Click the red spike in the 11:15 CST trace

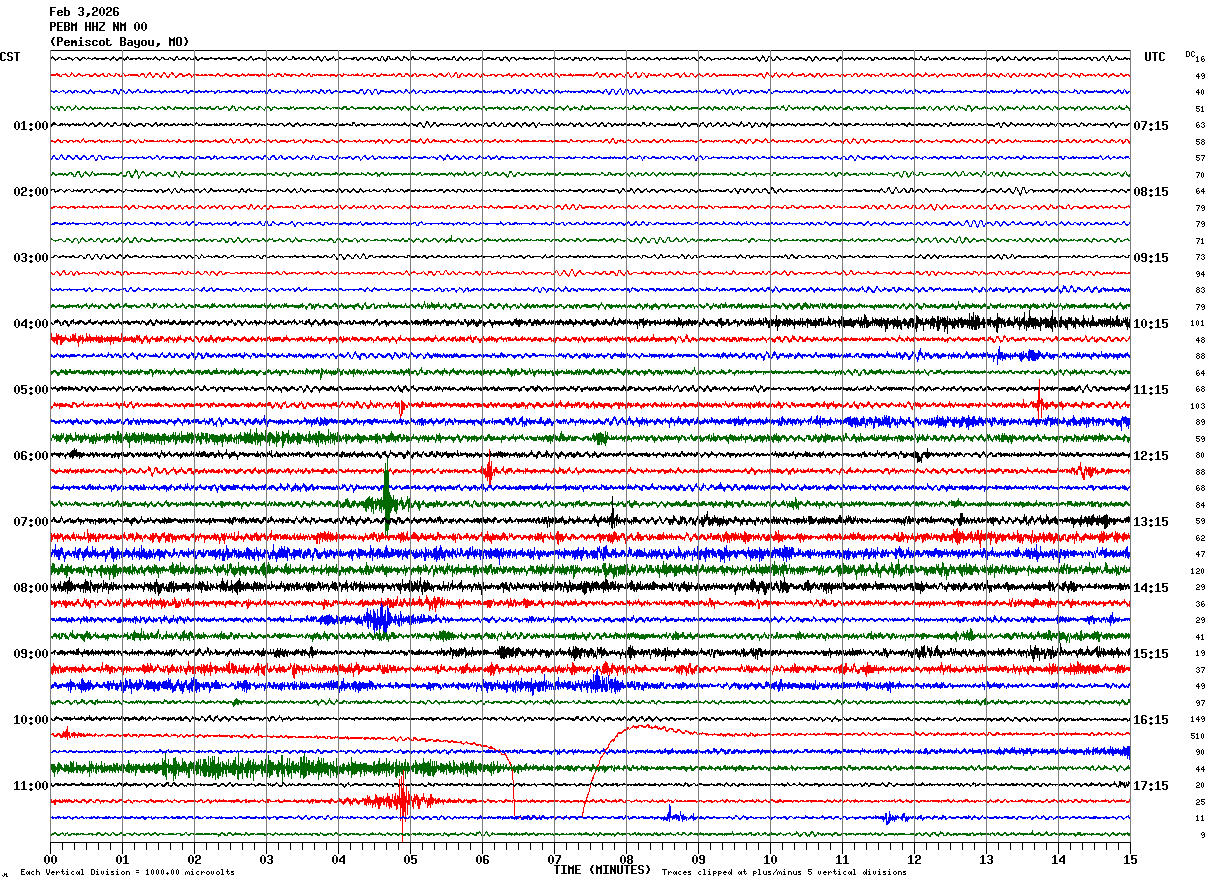tap(403, 800)
